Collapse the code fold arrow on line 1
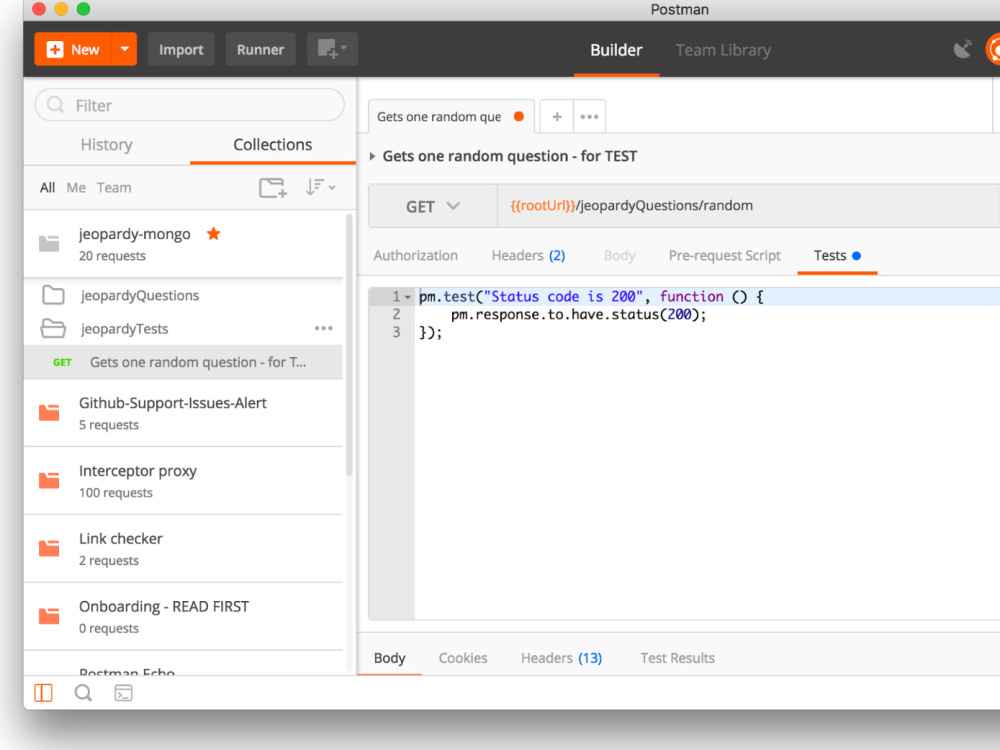Screen dimensions: 1000x750 (x=408, y=297)
